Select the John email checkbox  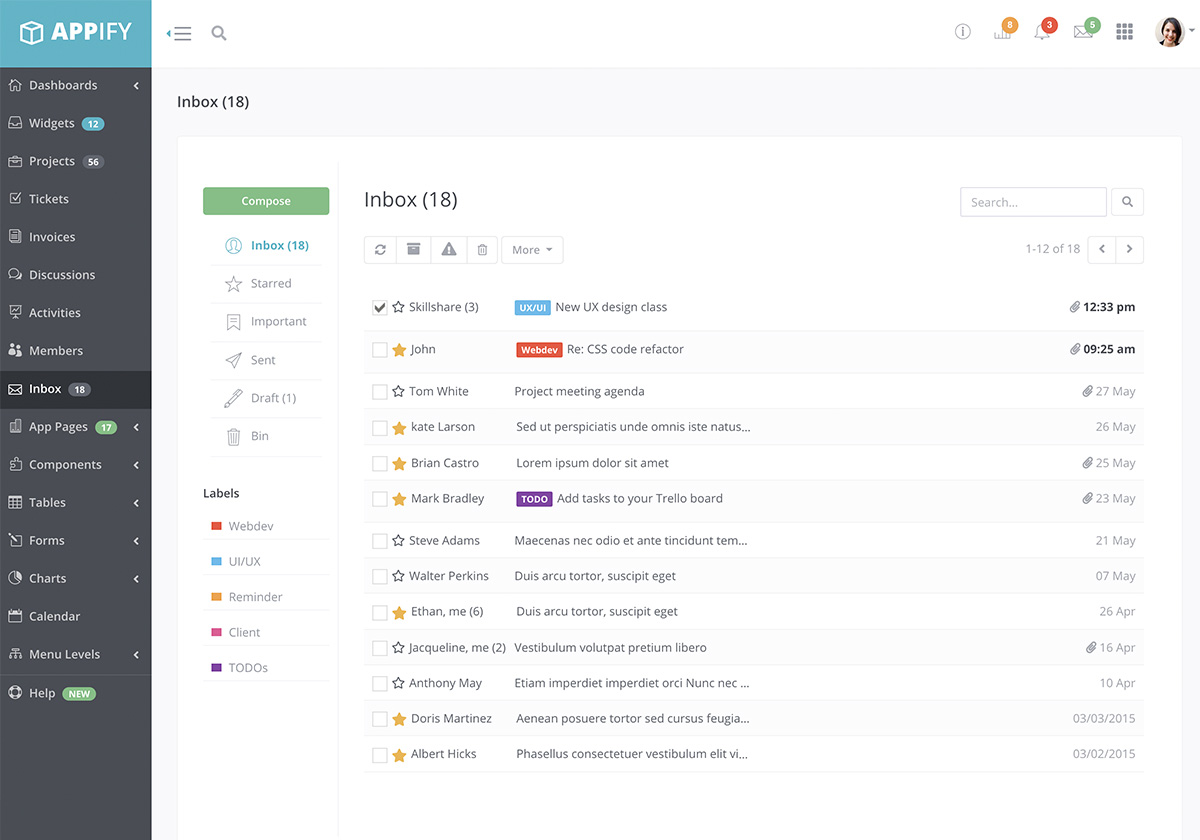379,350
